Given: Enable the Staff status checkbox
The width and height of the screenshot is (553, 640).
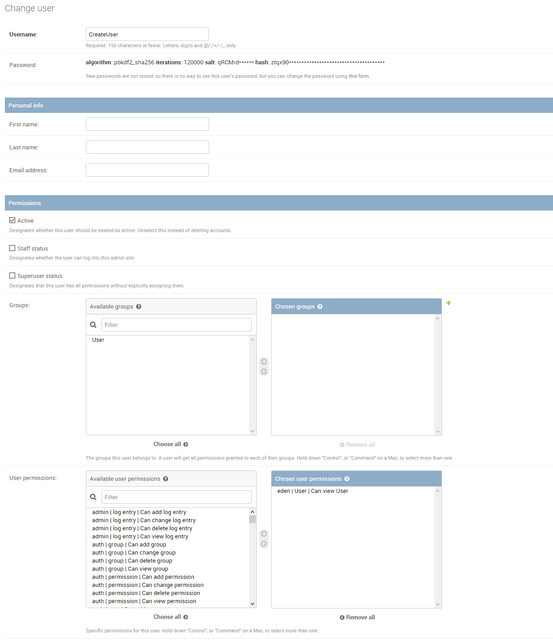Looking at the screenshot, I should pyautogui.click(x=12, y=248).
